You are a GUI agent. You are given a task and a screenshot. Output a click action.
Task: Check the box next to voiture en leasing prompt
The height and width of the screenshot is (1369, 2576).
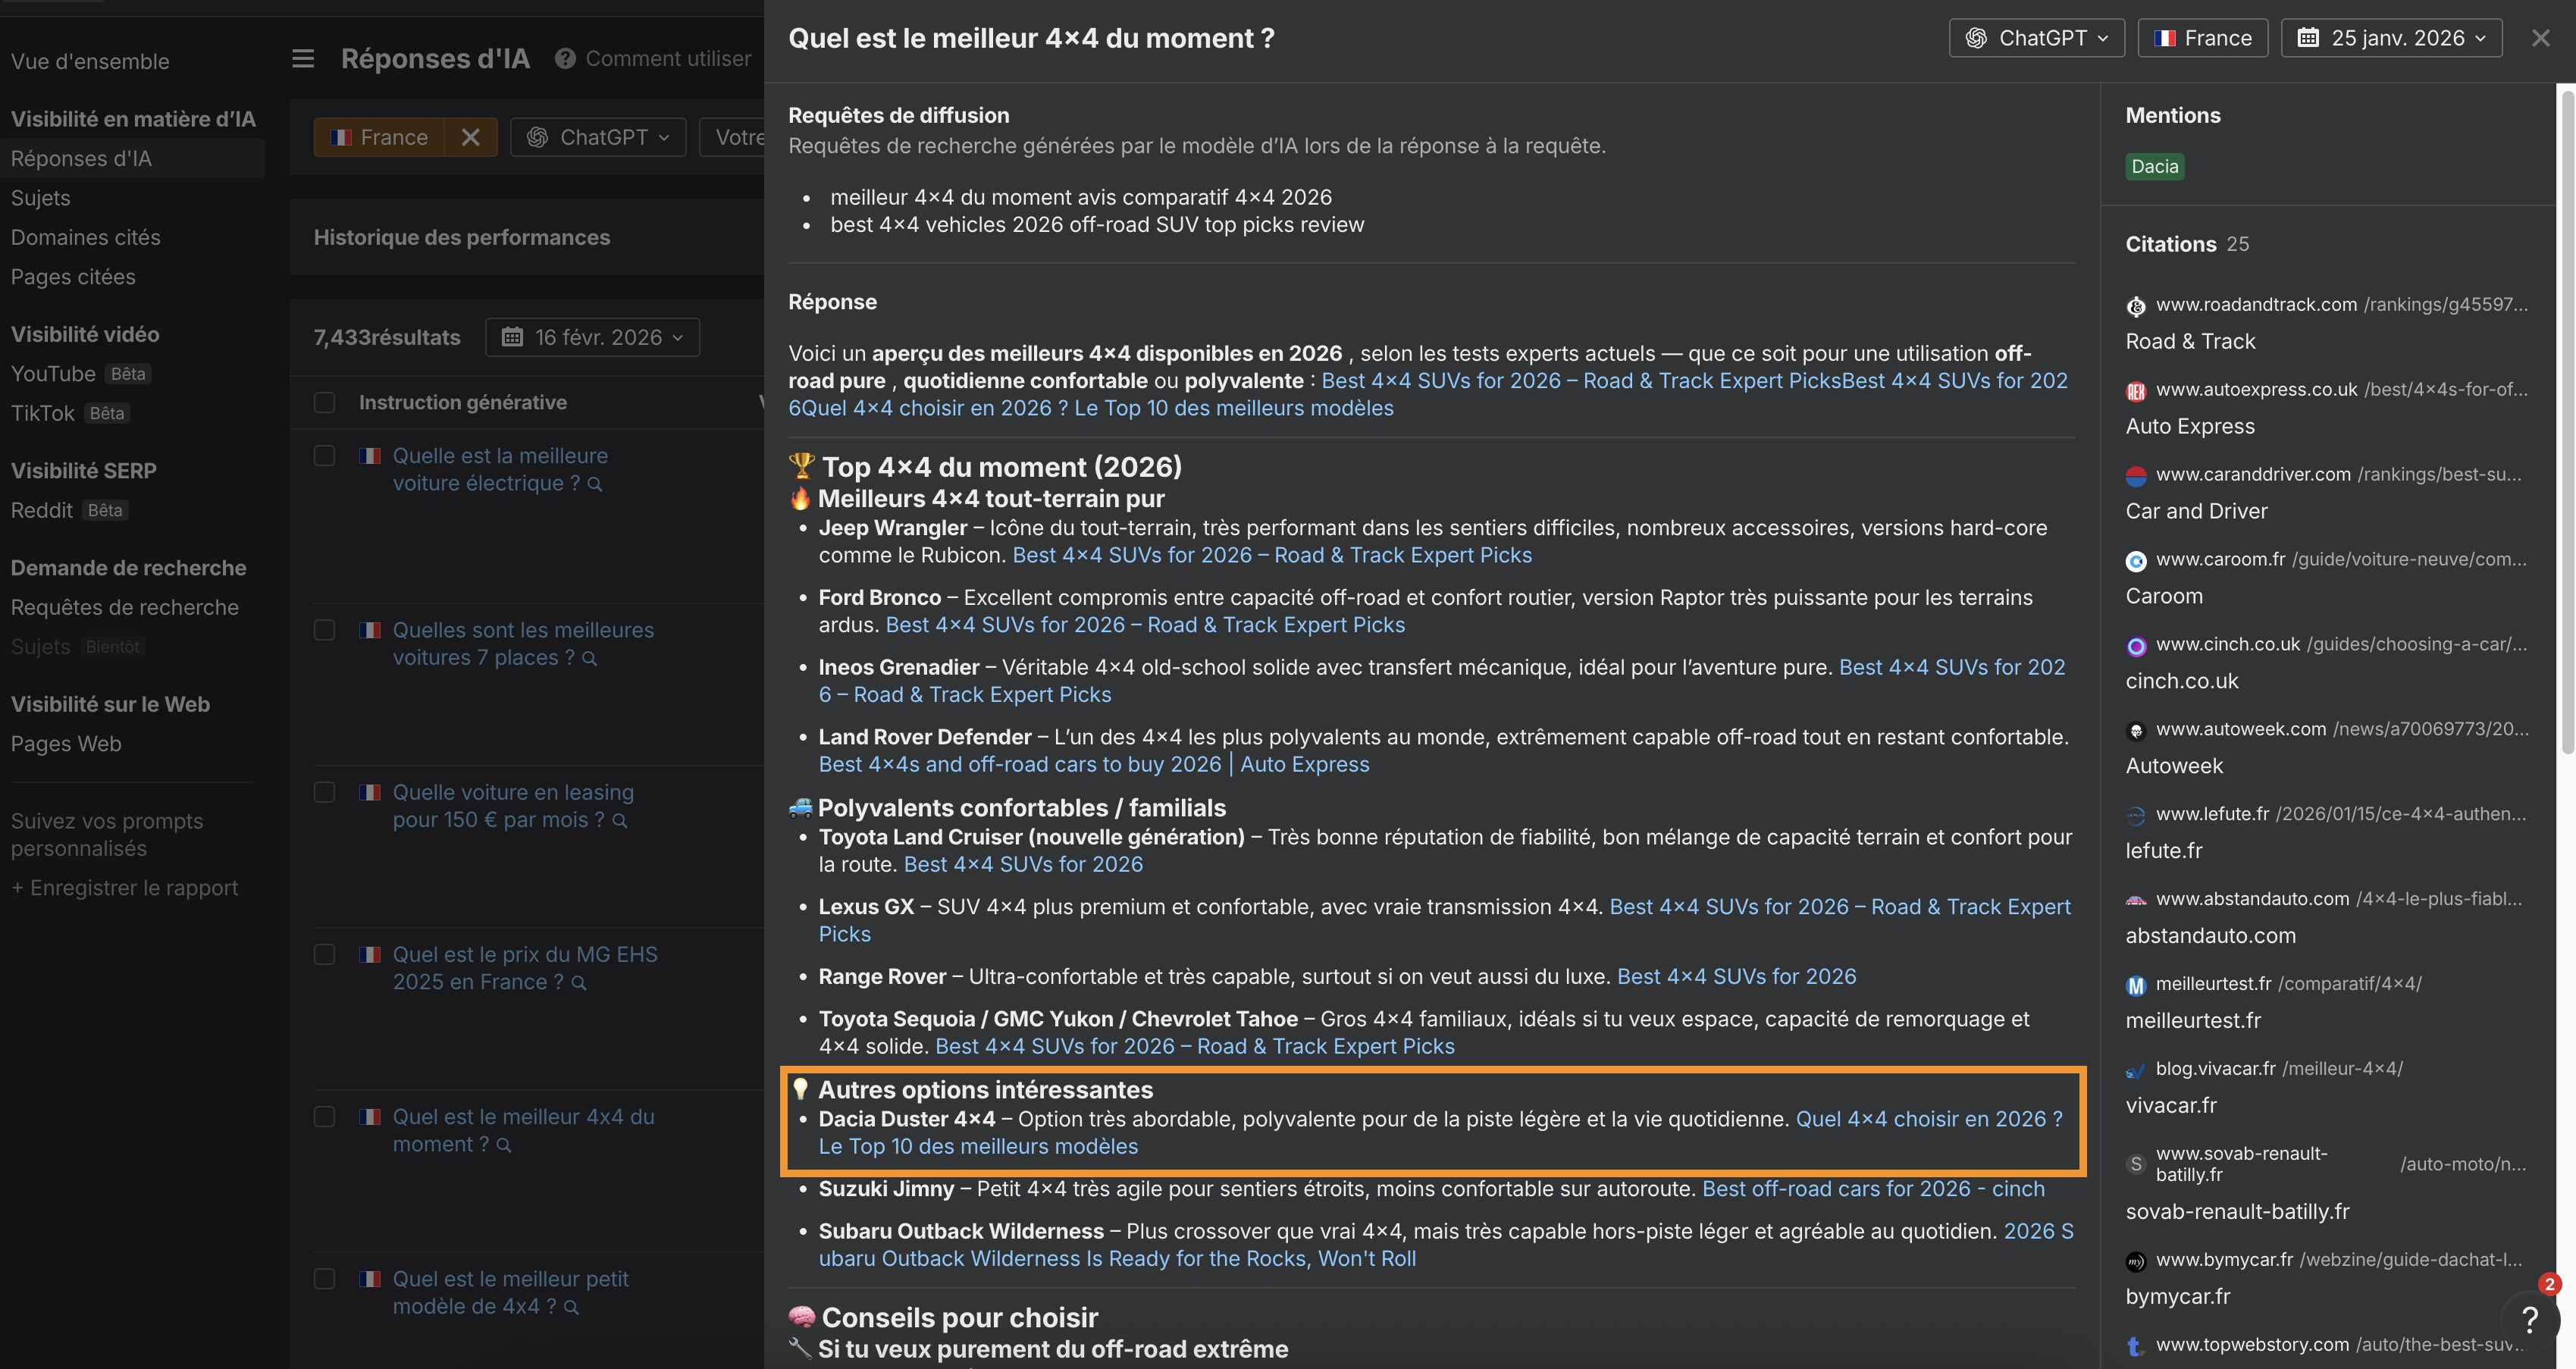click(x=324, y=792)
